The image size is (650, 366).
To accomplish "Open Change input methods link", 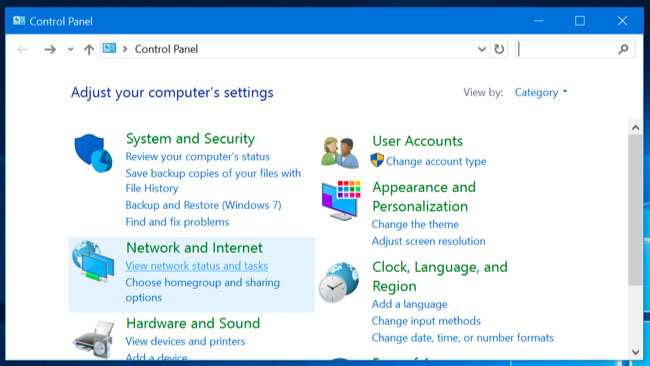I will 426,321.
